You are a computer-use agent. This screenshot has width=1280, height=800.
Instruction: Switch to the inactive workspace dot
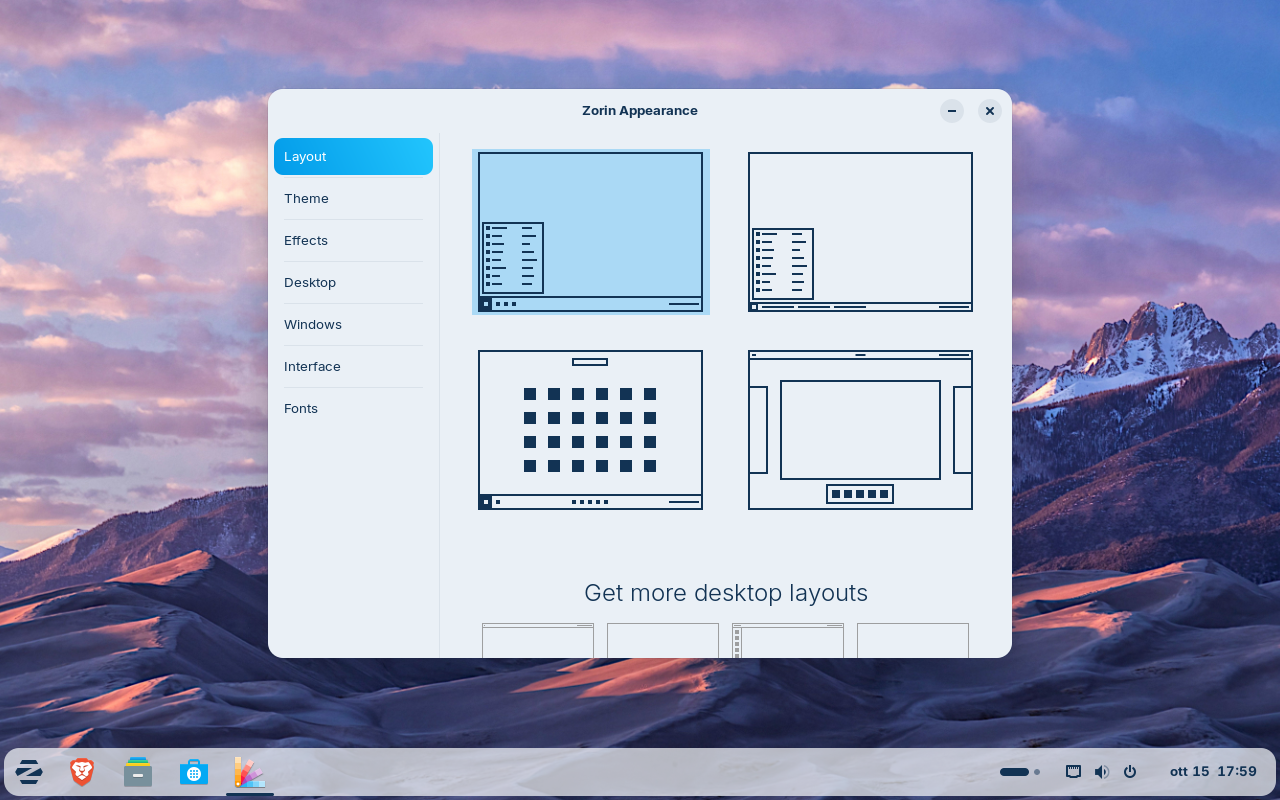coord(1037,772)
